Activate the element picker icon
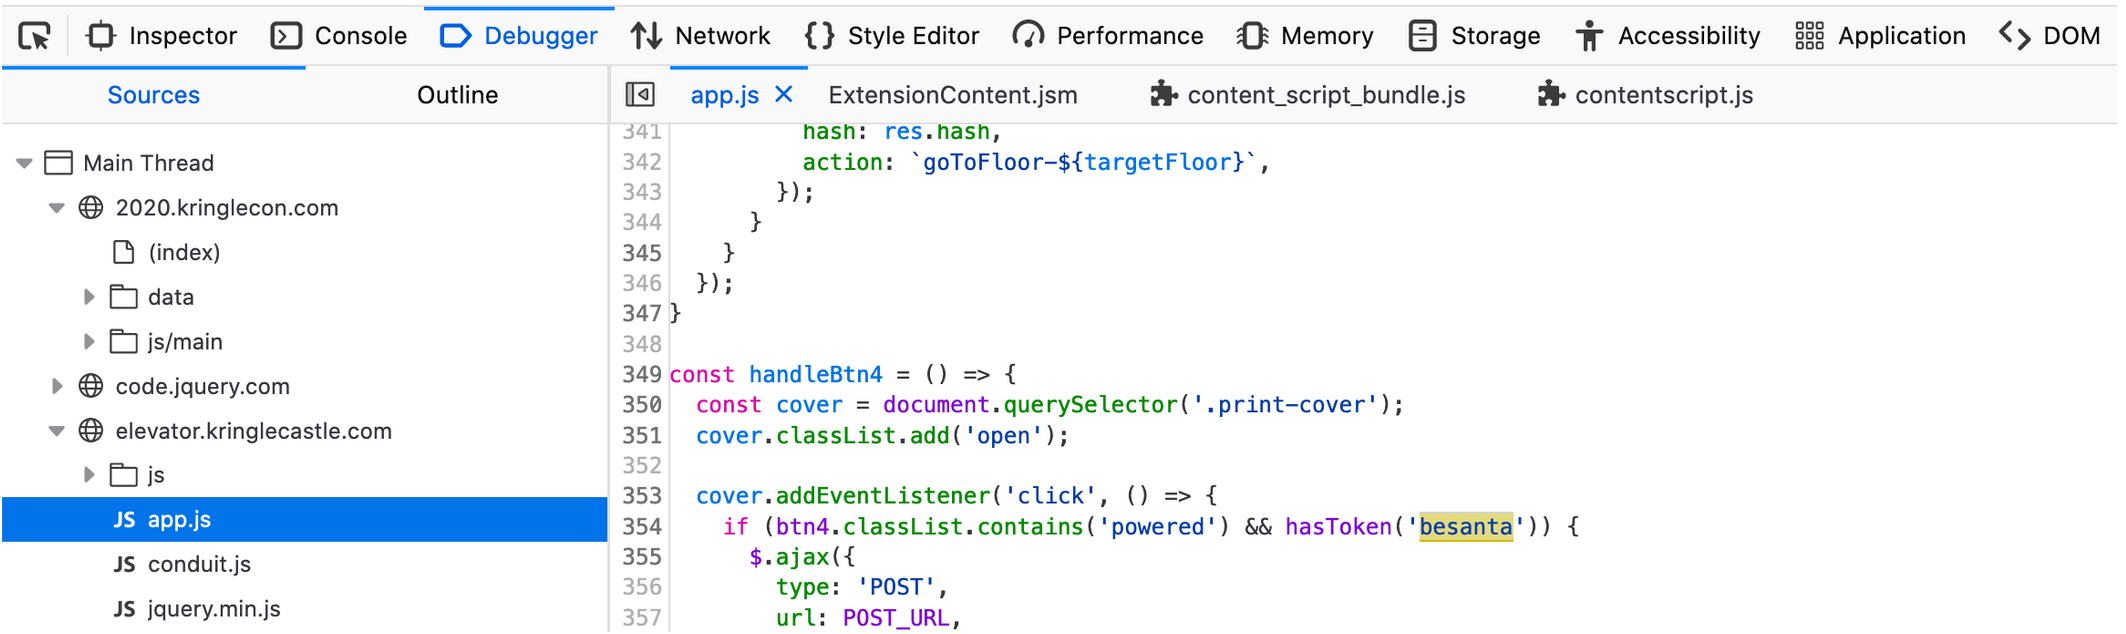2126x634 pixels. (35, 37)
